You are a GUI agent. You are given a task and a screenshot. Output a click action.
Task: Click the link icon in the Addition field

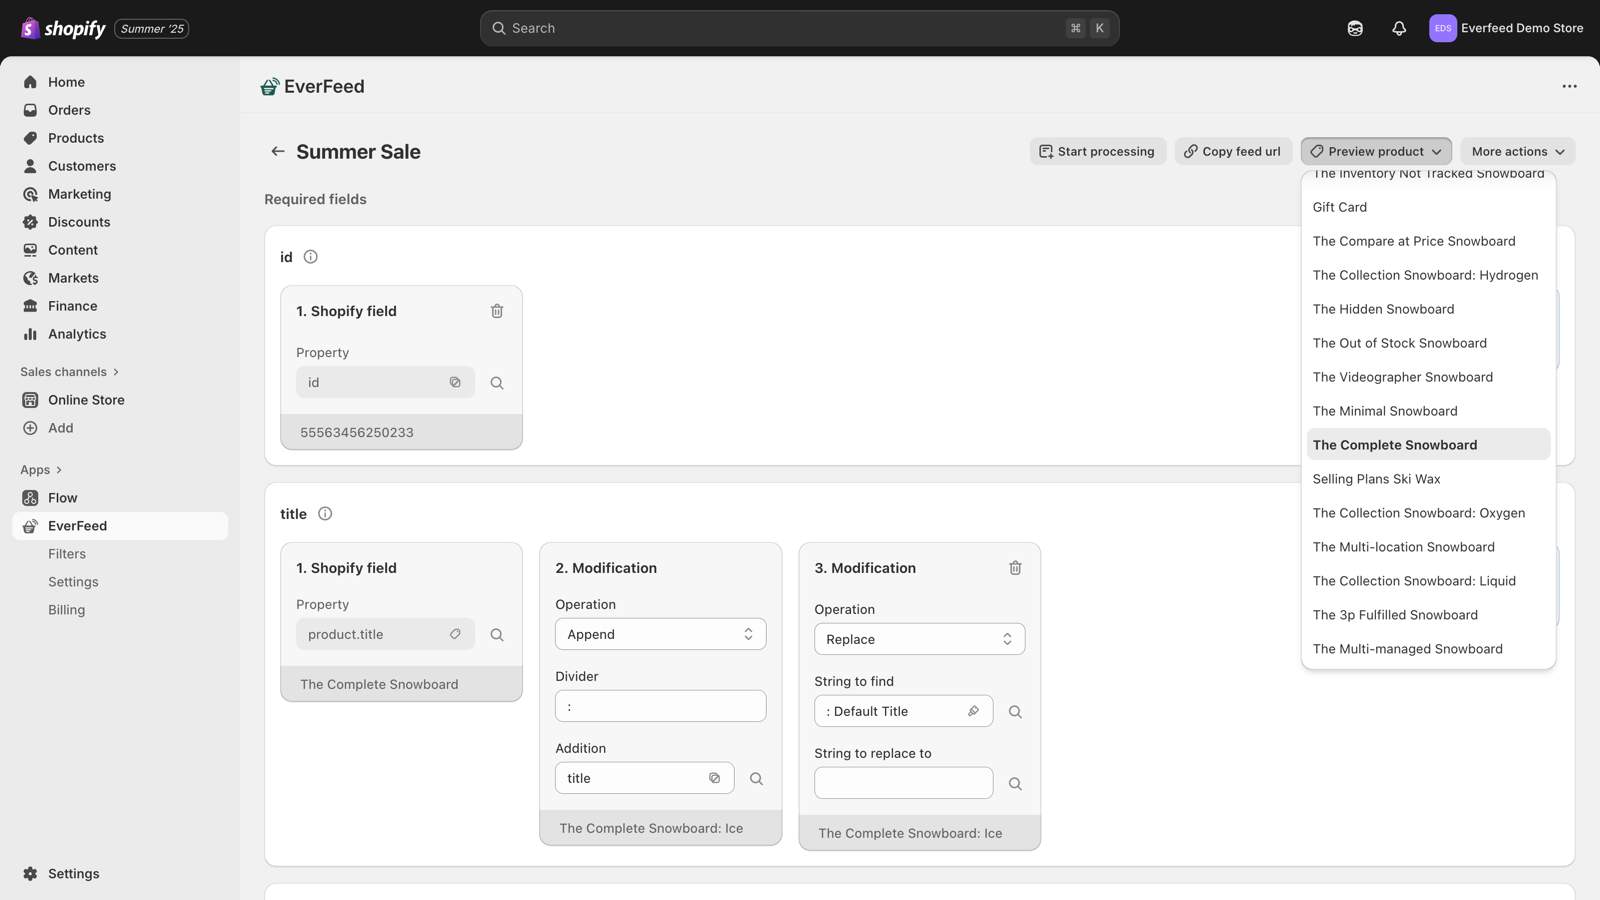[x=714, y=778]
